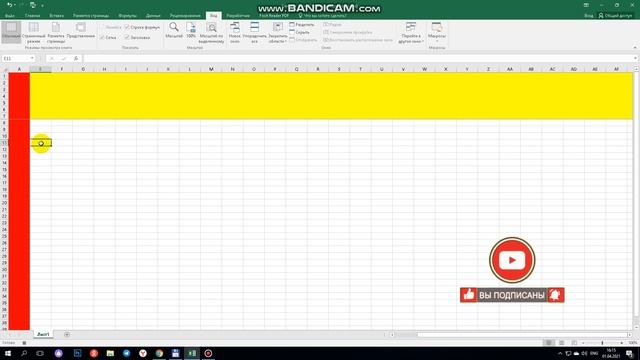Expand Freeze Panes (Закрепить области) dropdown
The width and height of the screenshot is (640, 360).
click(x=278, y=33)
